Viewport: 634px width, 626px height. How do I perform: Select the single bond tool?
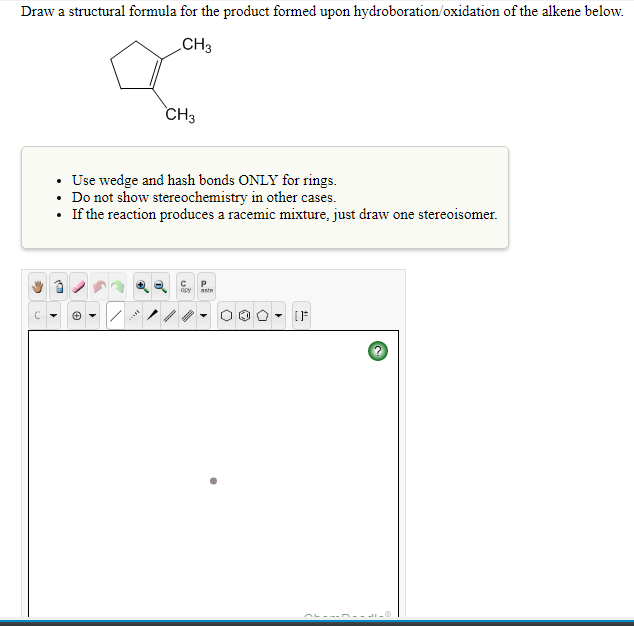click(x=116, y=315)
